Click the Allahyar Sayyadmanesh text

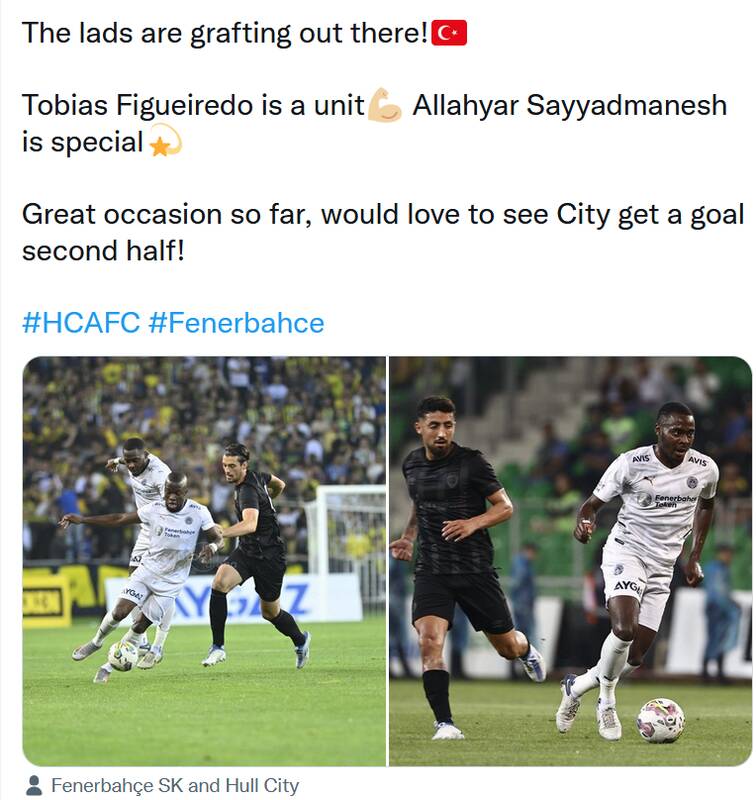coord(569,105)
